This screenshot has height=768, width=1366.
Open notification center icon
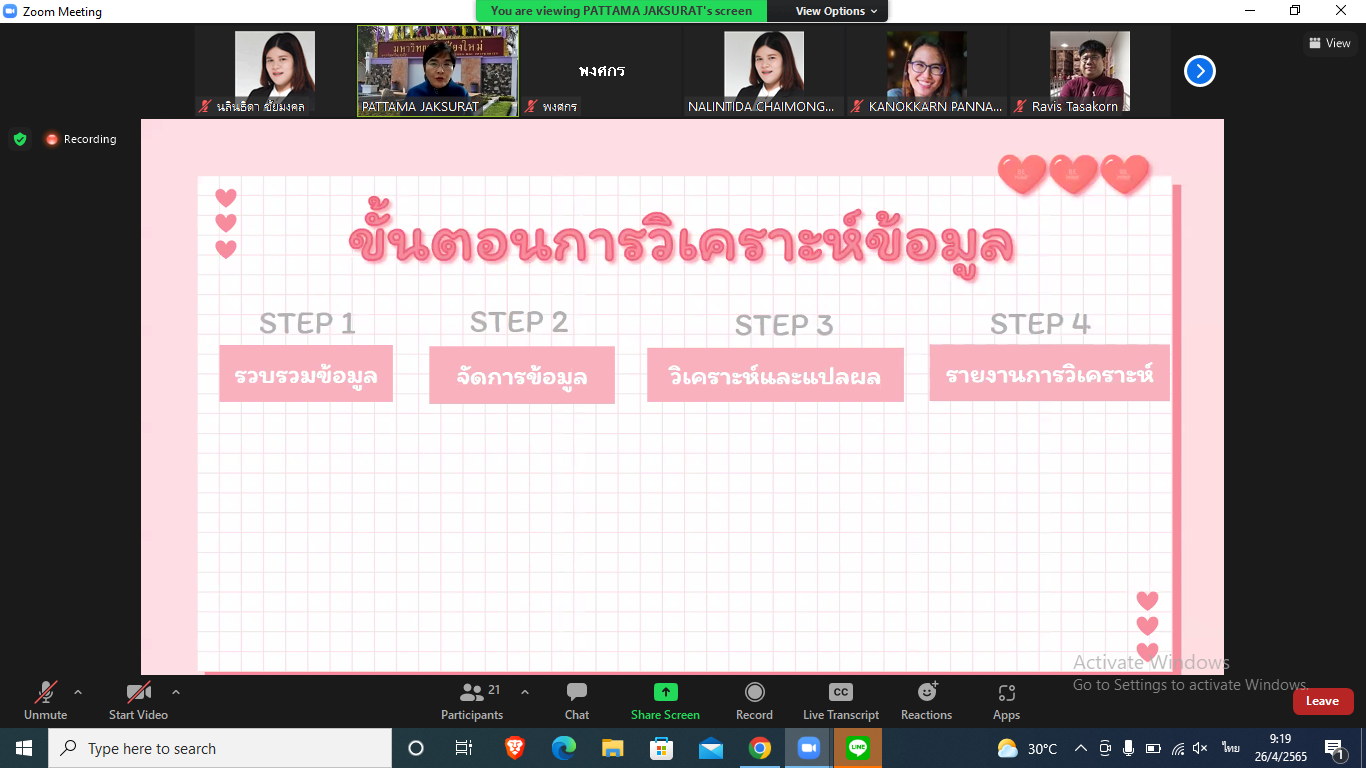(1335, 748)
